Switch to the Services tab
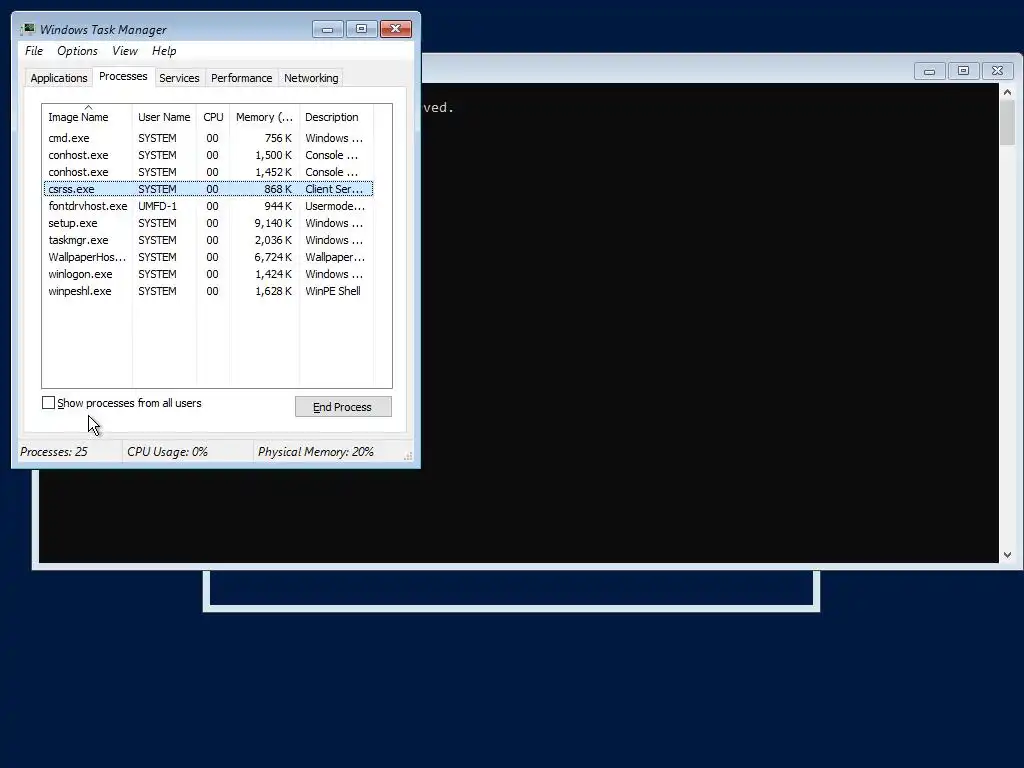This screenshot has height=768, width=1024. coord(180,78)
